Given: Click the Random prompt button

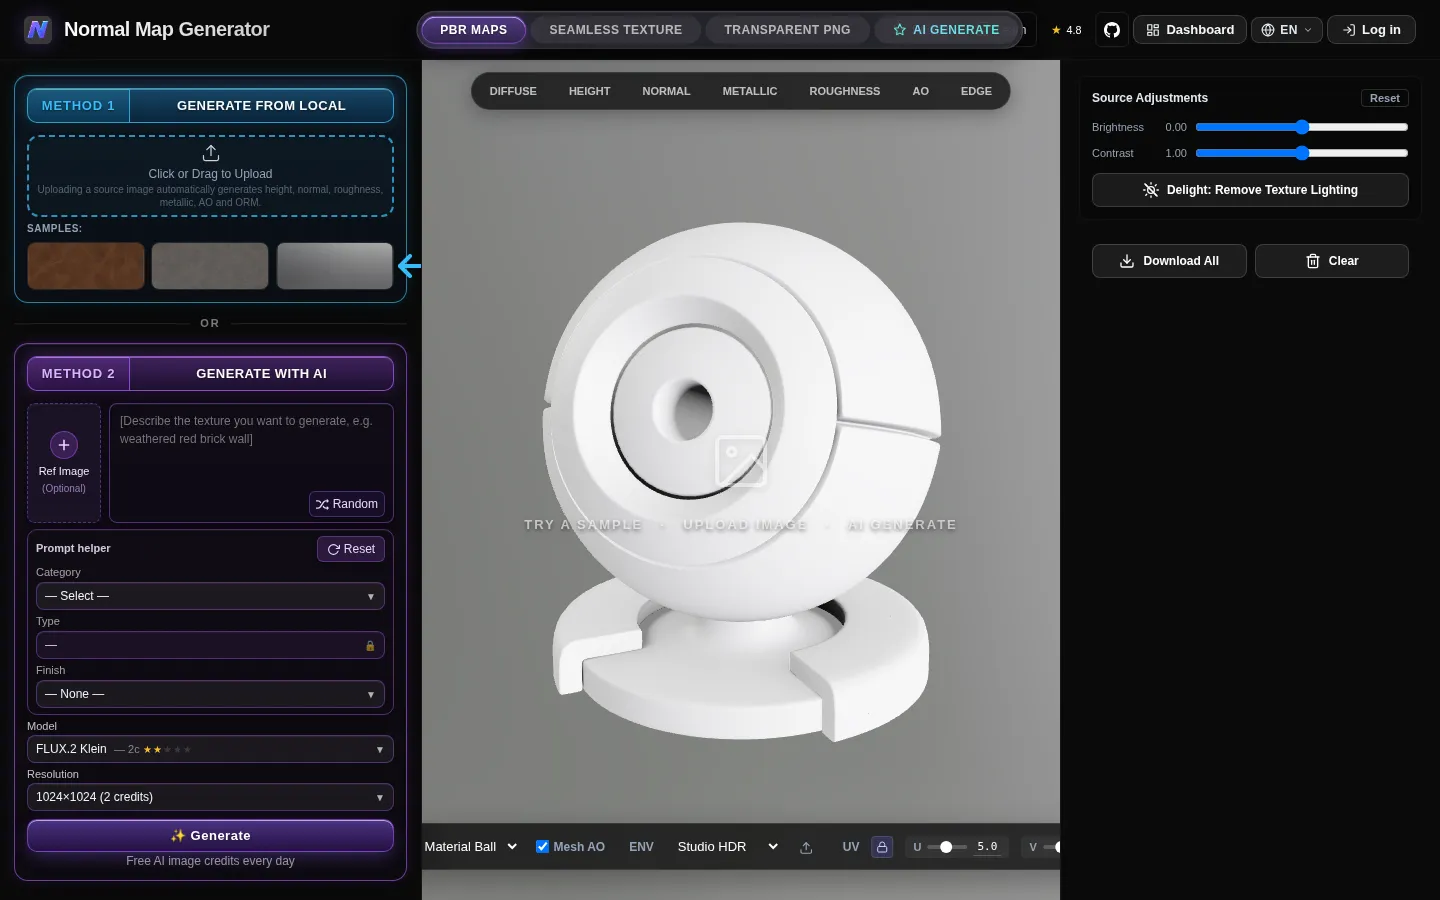Looking at the screenshot, I should pyautogui.click(x=347, y=504).
